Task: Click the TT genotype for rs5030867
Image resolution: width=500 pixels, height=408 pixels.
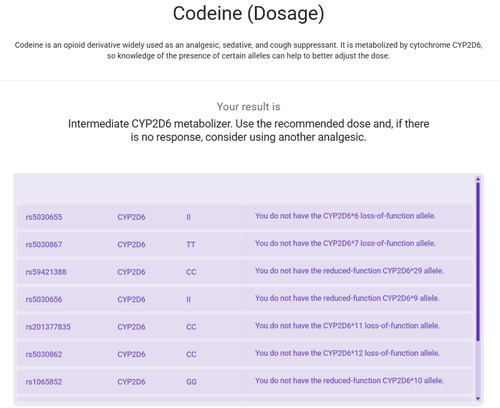Action: [191, 245]
